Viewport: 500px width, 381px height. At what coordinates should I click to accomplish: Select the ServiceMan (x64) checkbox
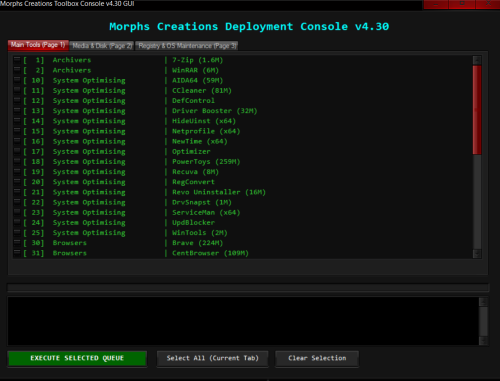[x=17, y=212]
